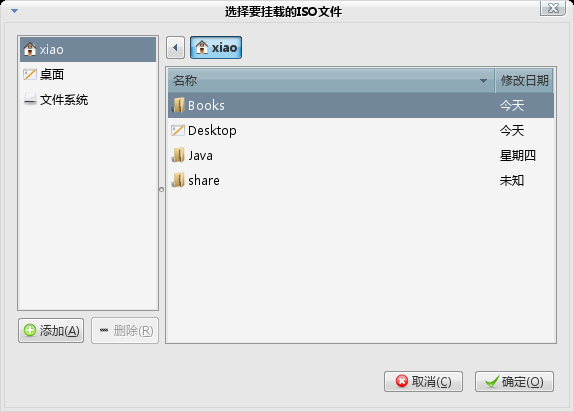Screen dimensions: 574x412
Task: Open window menu triangle in title bar
Action: coord(15,11)
